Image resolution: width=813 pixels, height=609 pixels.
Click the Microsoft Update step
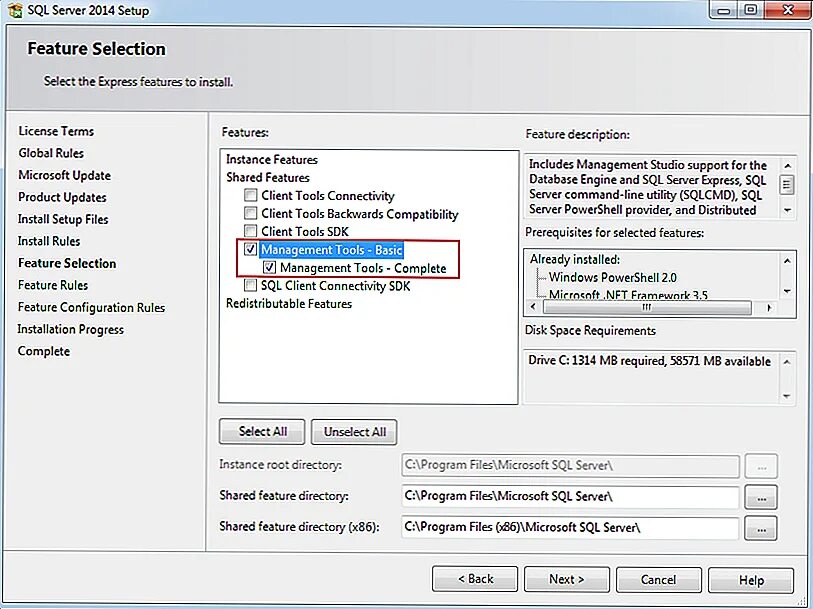point(64,175)
